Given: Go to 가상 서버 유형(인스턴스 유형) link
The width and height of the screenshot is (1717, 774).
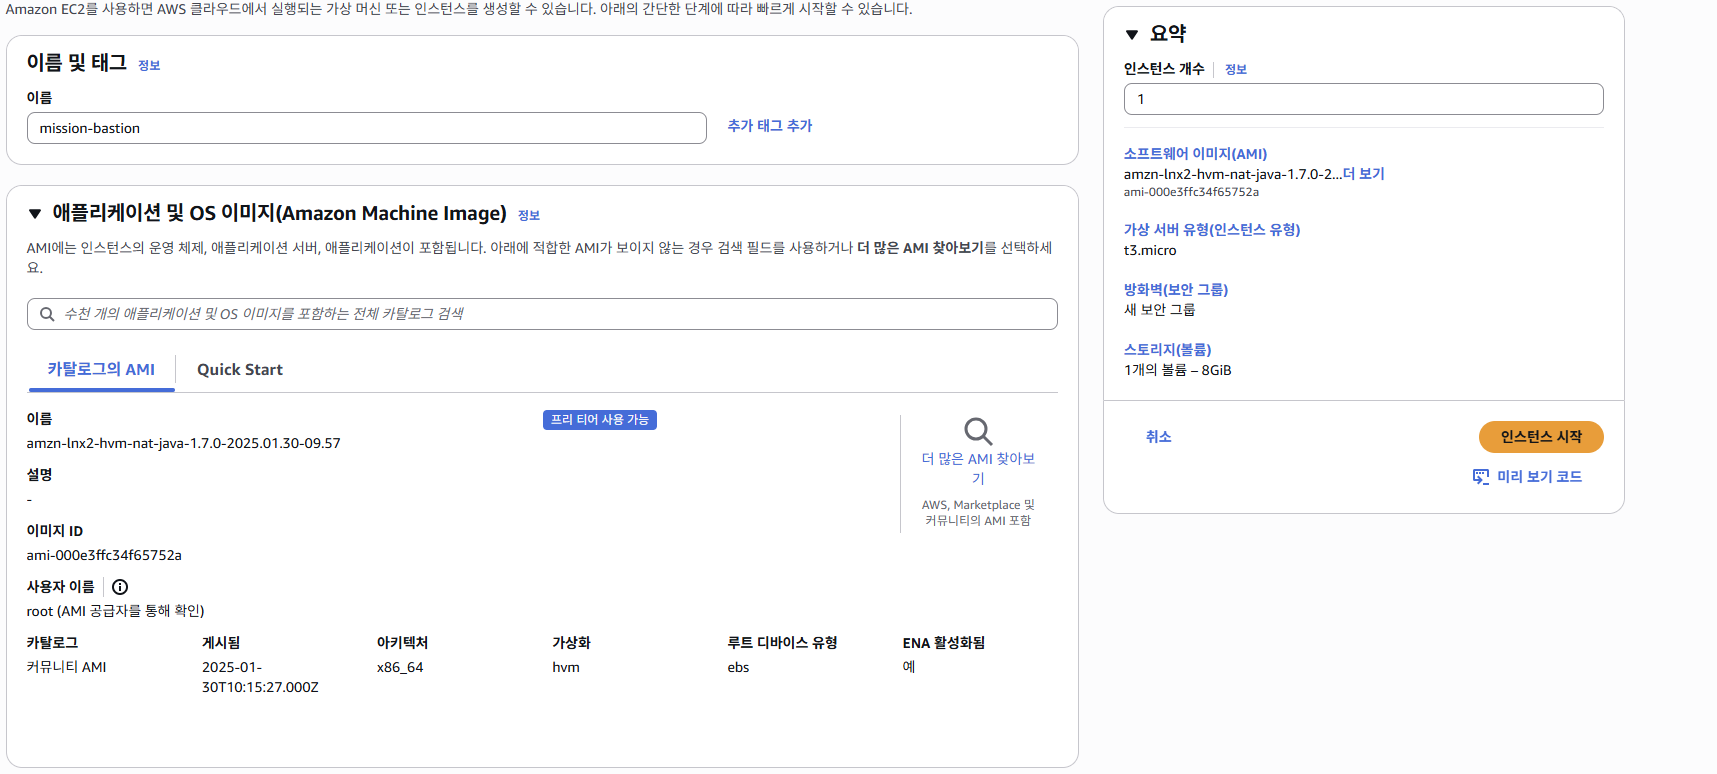Looking at the screenshot, I should pos(1211,230).
